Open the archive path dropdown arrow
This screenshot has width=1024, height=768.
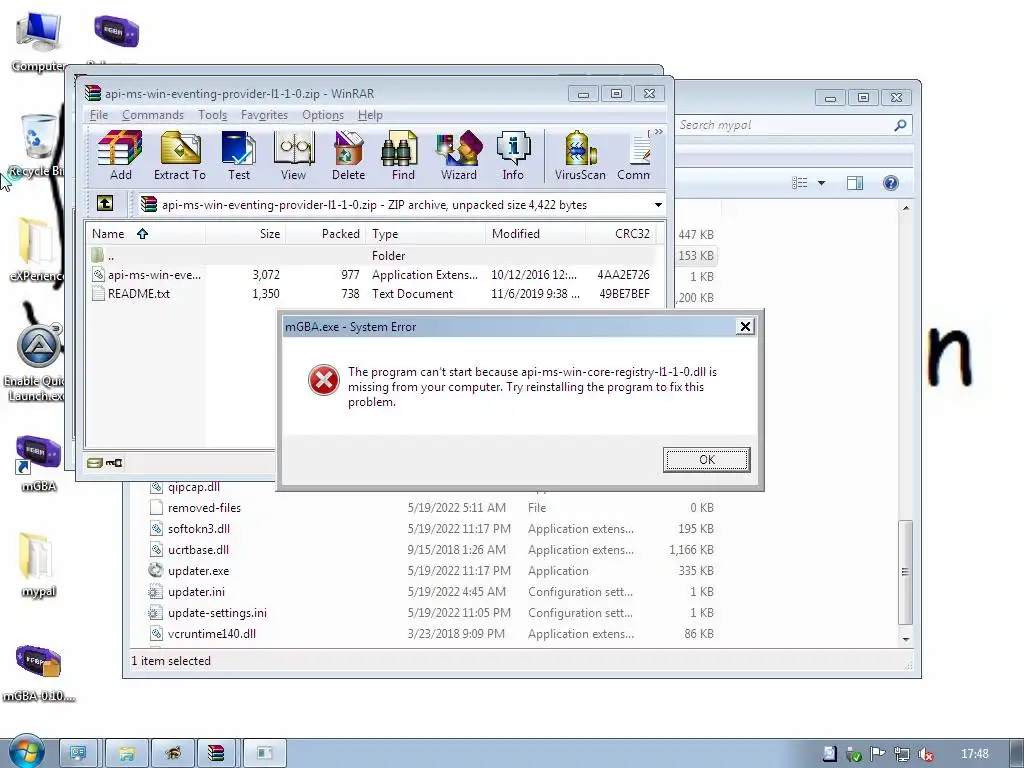coord(658,205)
